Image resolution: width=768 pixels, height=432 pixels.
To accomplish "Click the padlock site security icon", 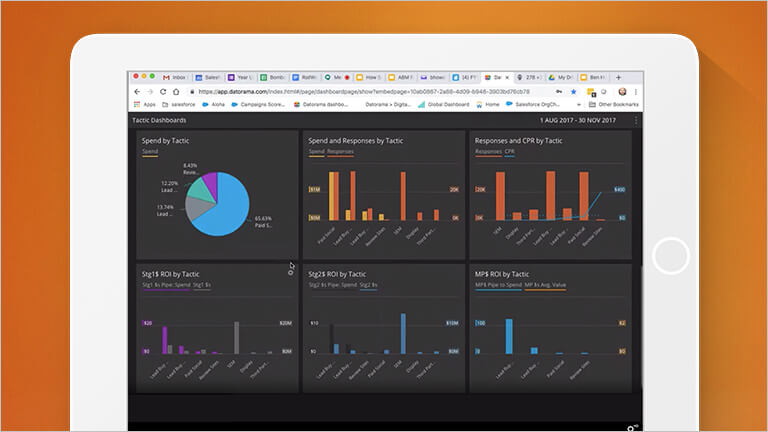I will [x=192, y=92].
